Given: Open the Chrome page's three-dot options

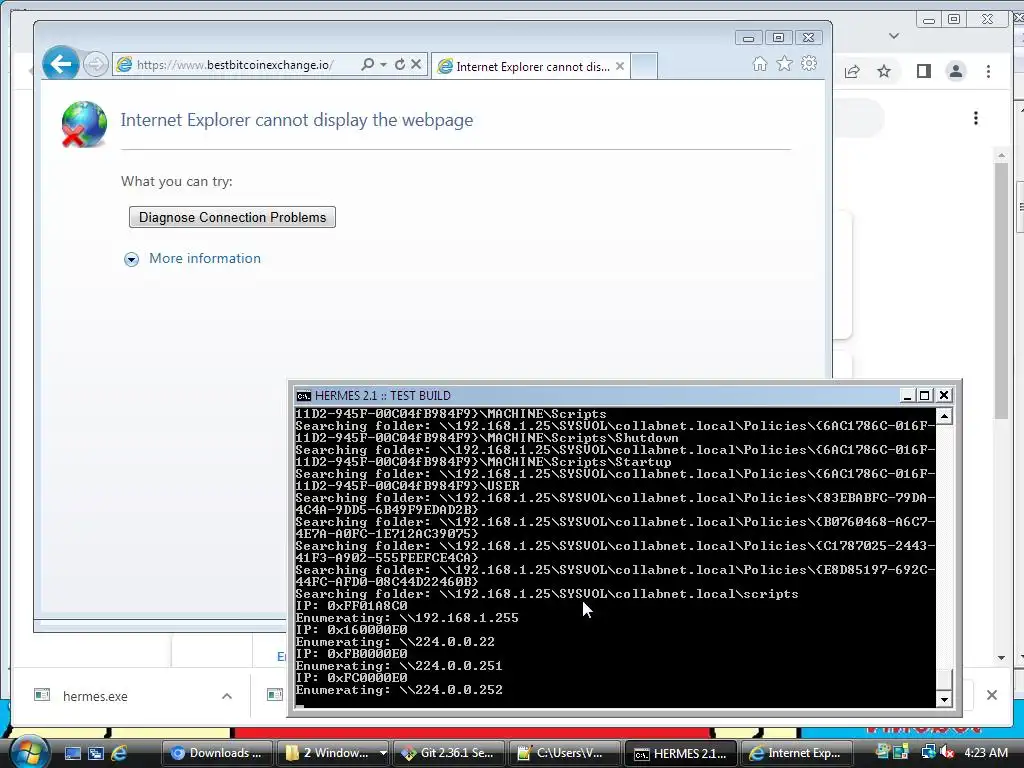Looking at the screenshot, I should tap(976, 118).
